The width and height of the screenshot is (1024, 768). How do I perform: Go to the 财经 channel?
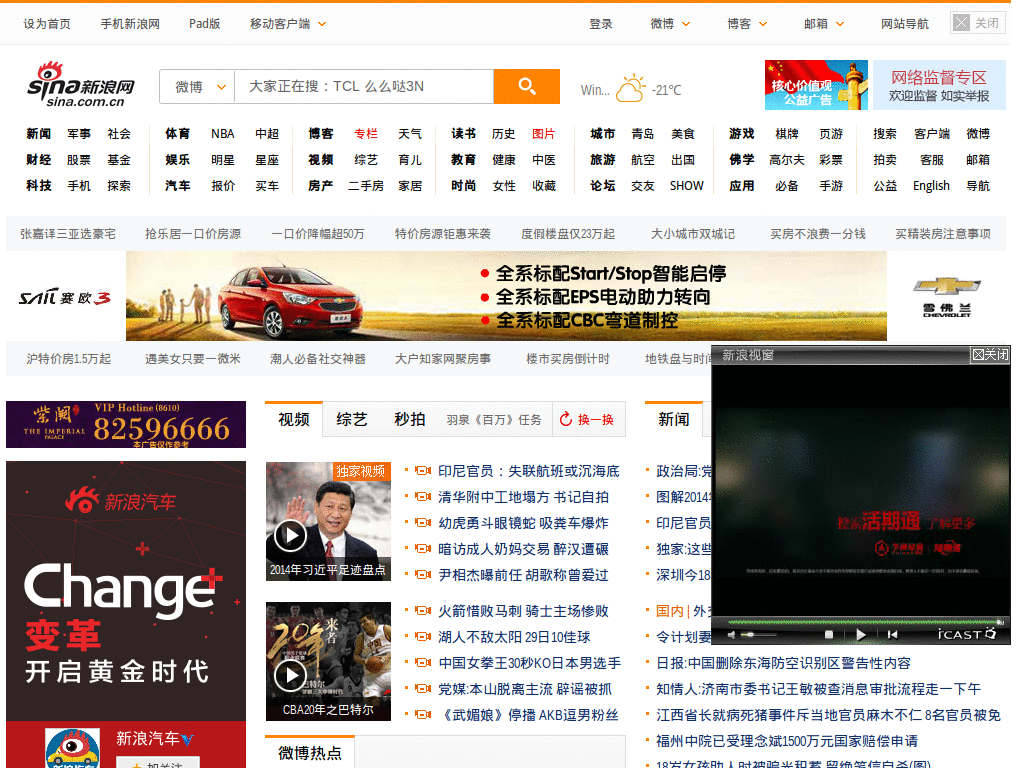(x=39, y=159)
